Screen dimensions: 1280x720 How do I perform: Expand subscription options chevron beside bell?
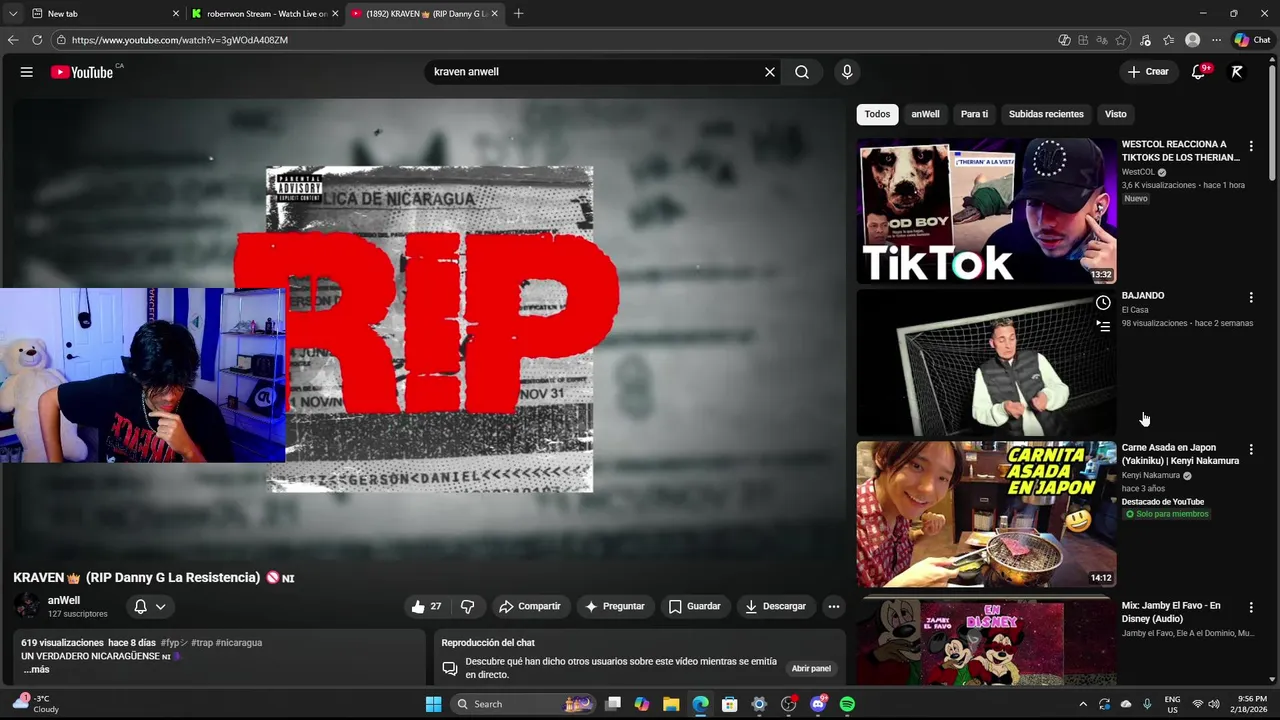click(x=160, y=606)
